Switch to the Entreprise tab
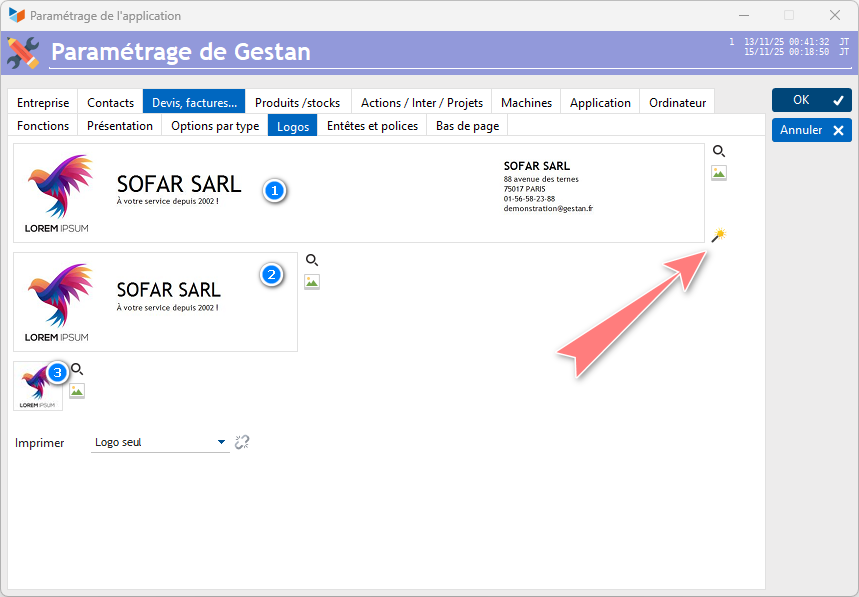Viewport: 859px width, 597px height. [43, 102]
